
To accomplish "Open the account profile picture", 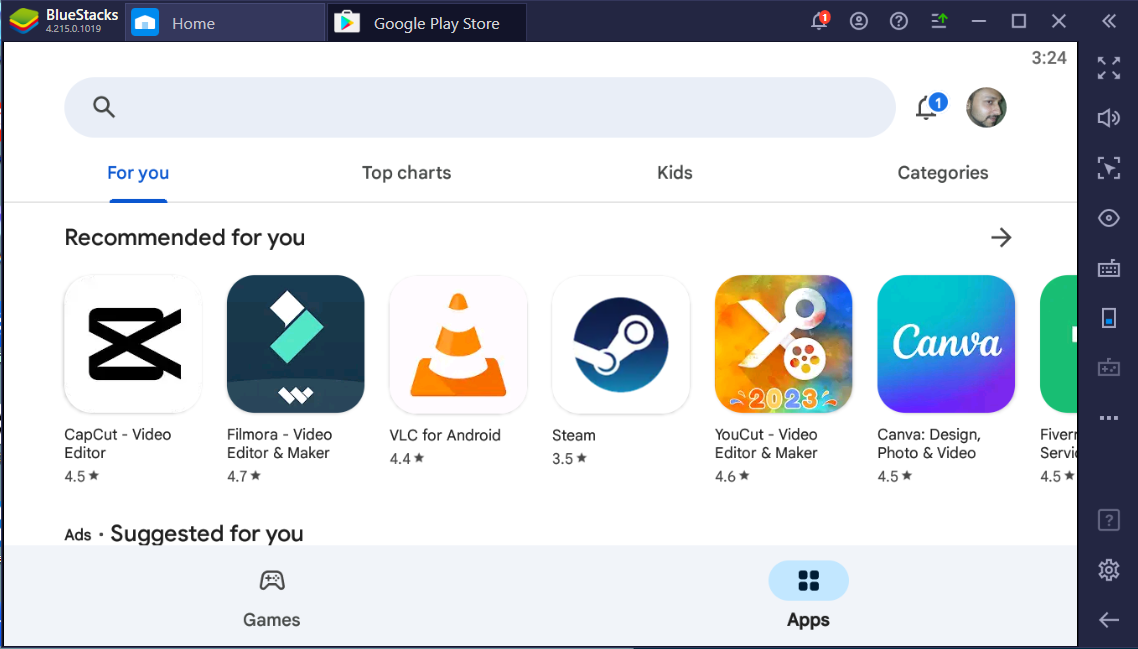I will tap(986, 107).
